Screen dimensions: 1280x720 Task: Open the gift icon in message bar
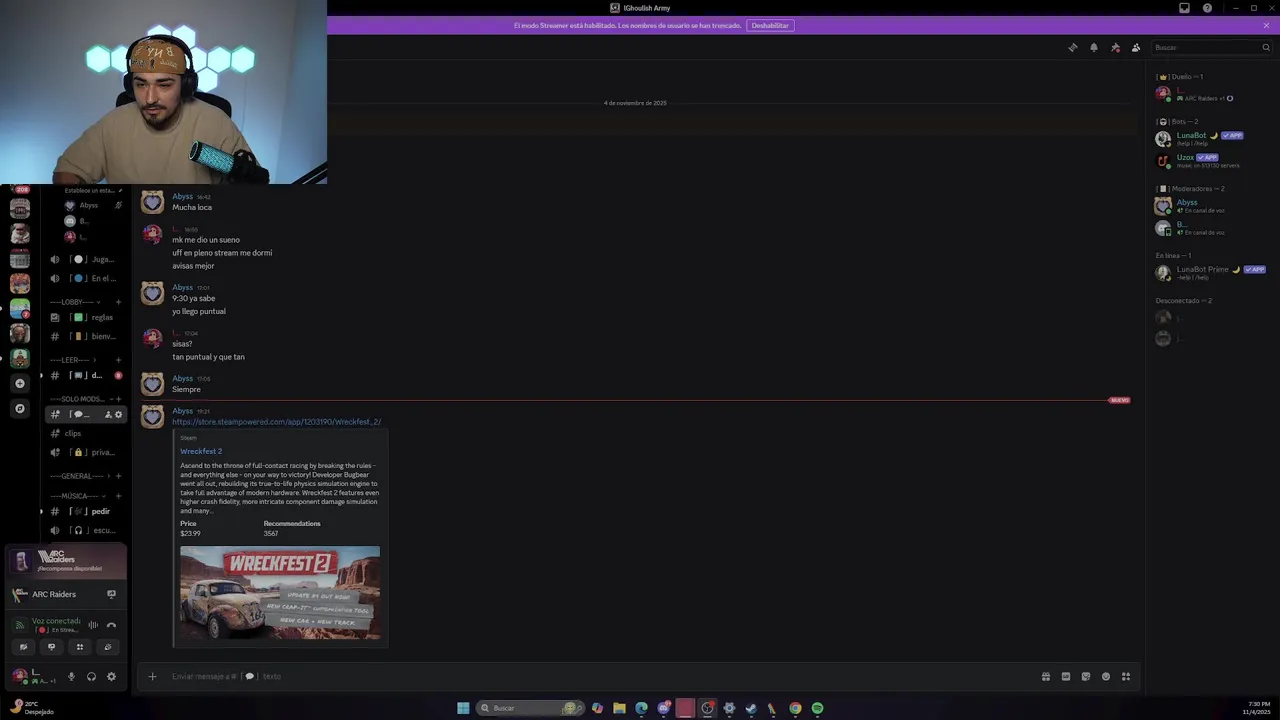[1046, 676]
